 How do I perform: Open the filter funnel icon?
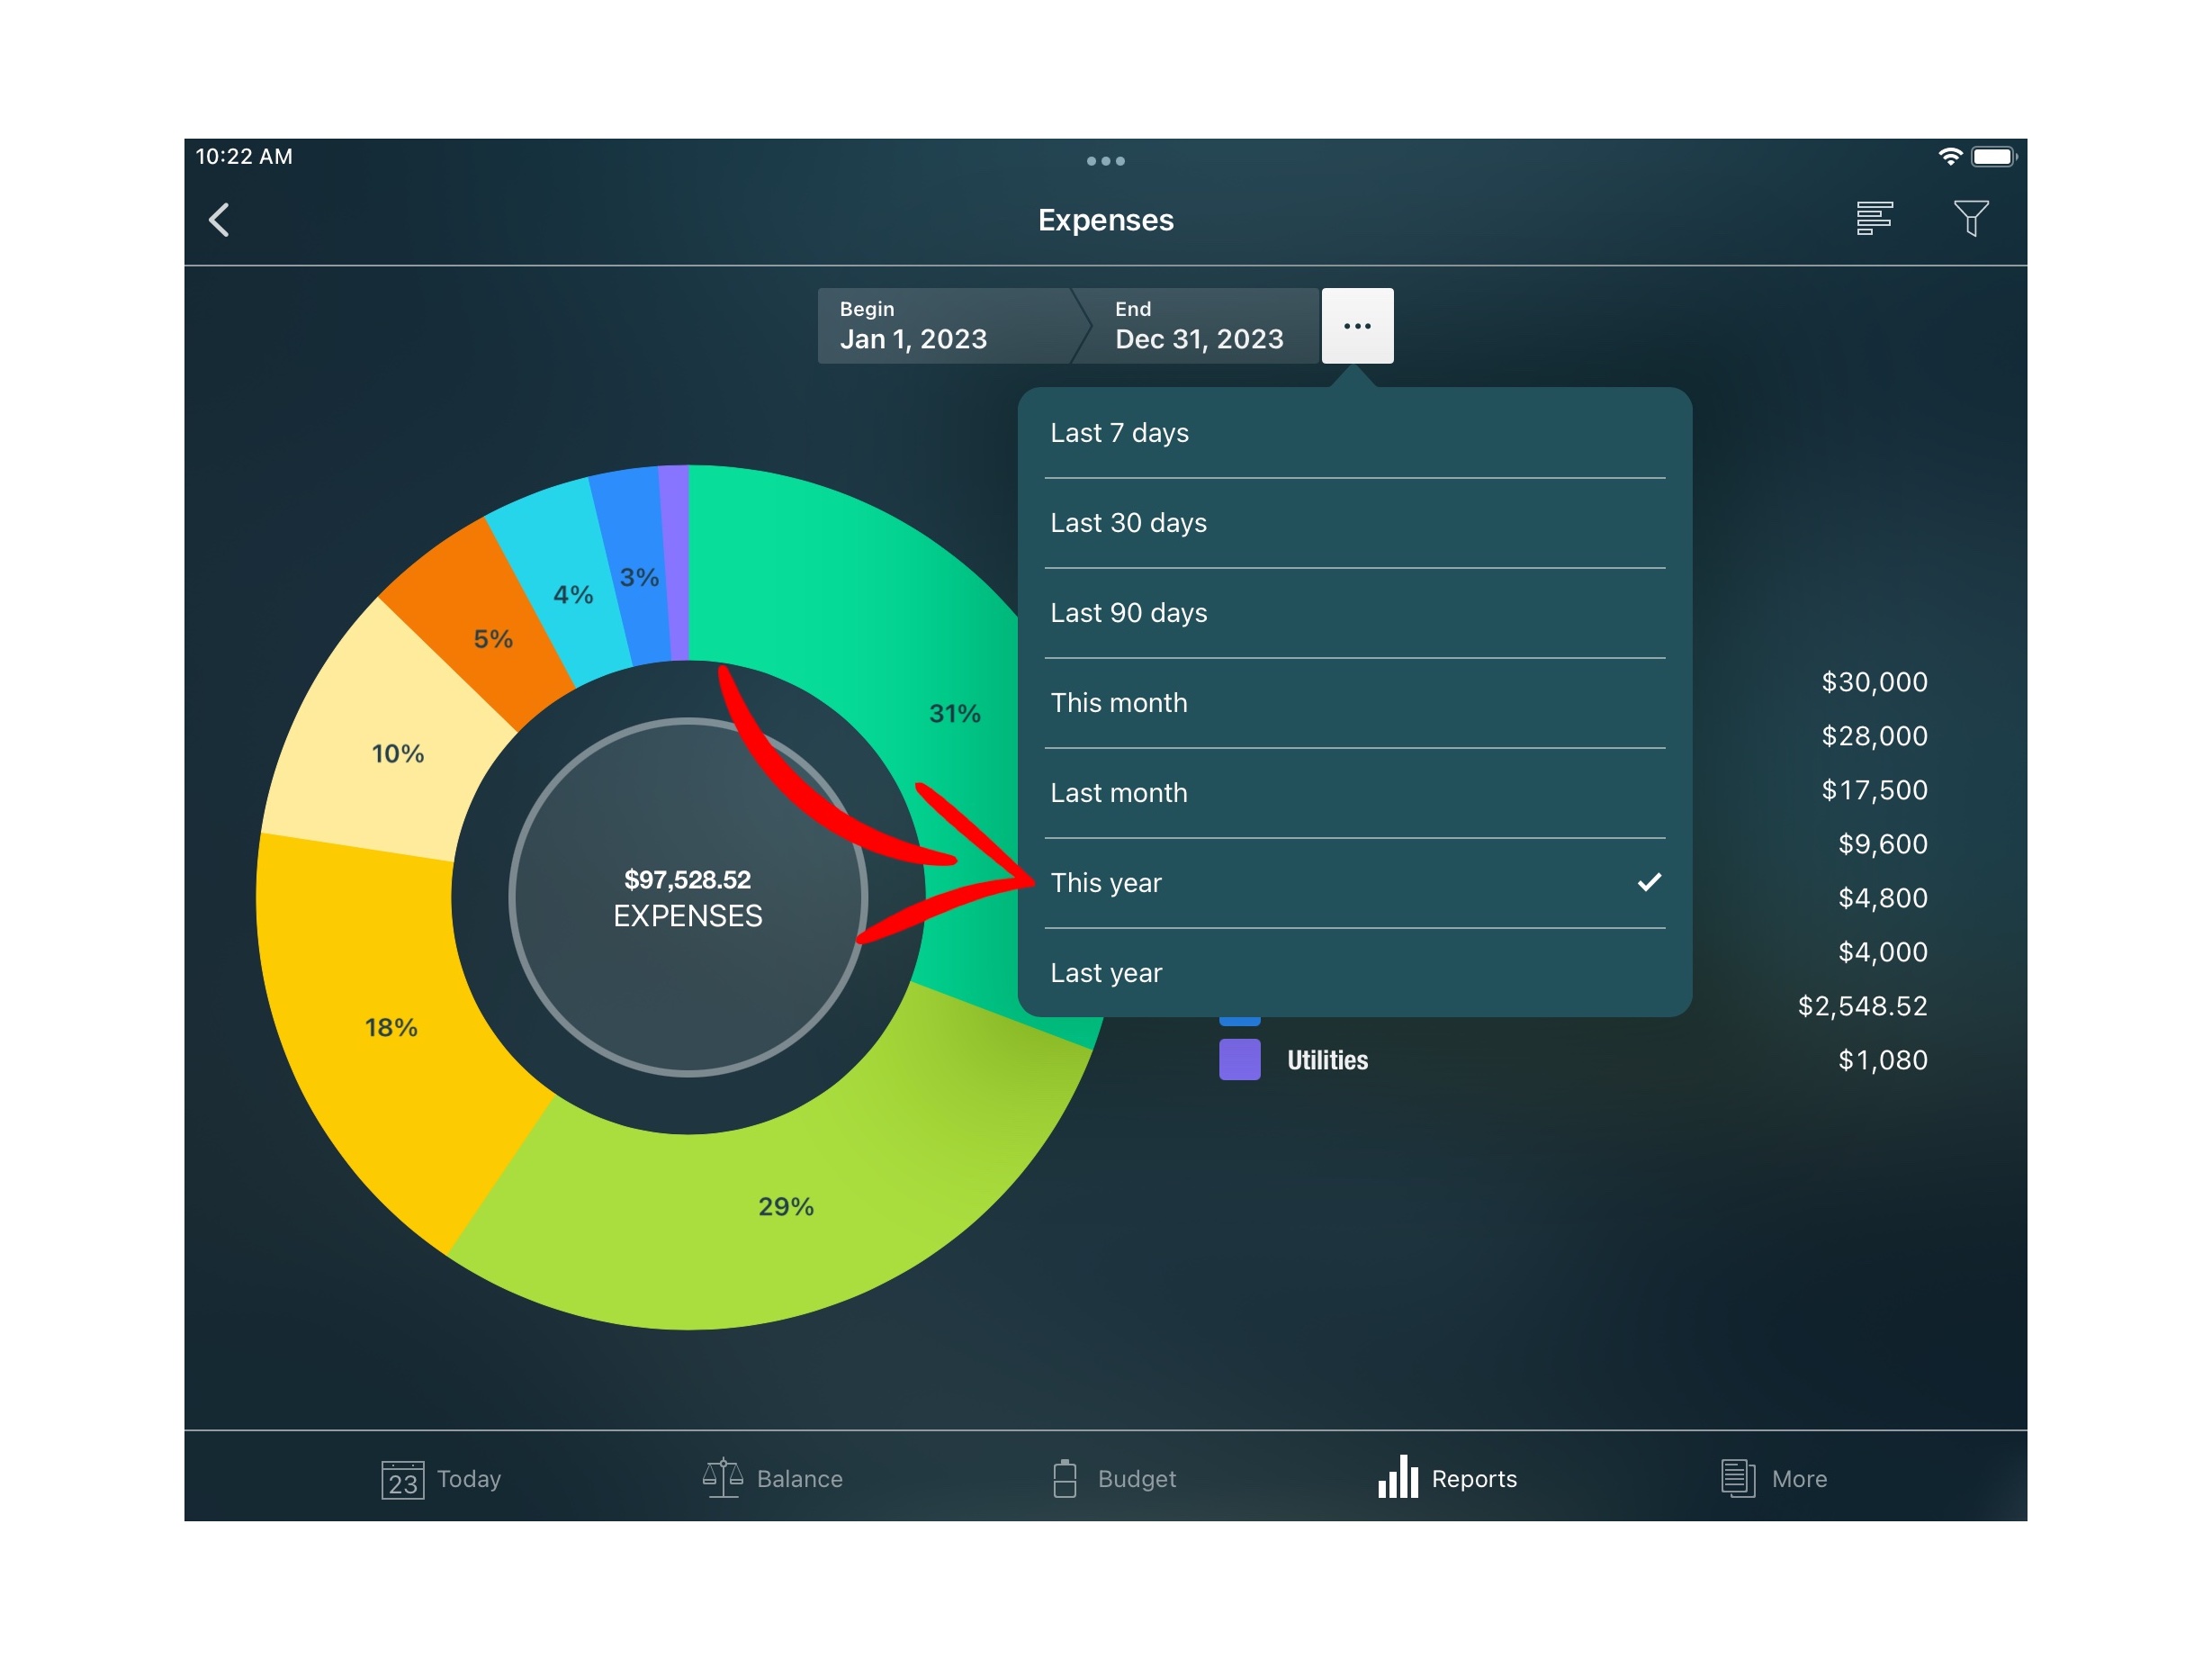click(1970, 218)
